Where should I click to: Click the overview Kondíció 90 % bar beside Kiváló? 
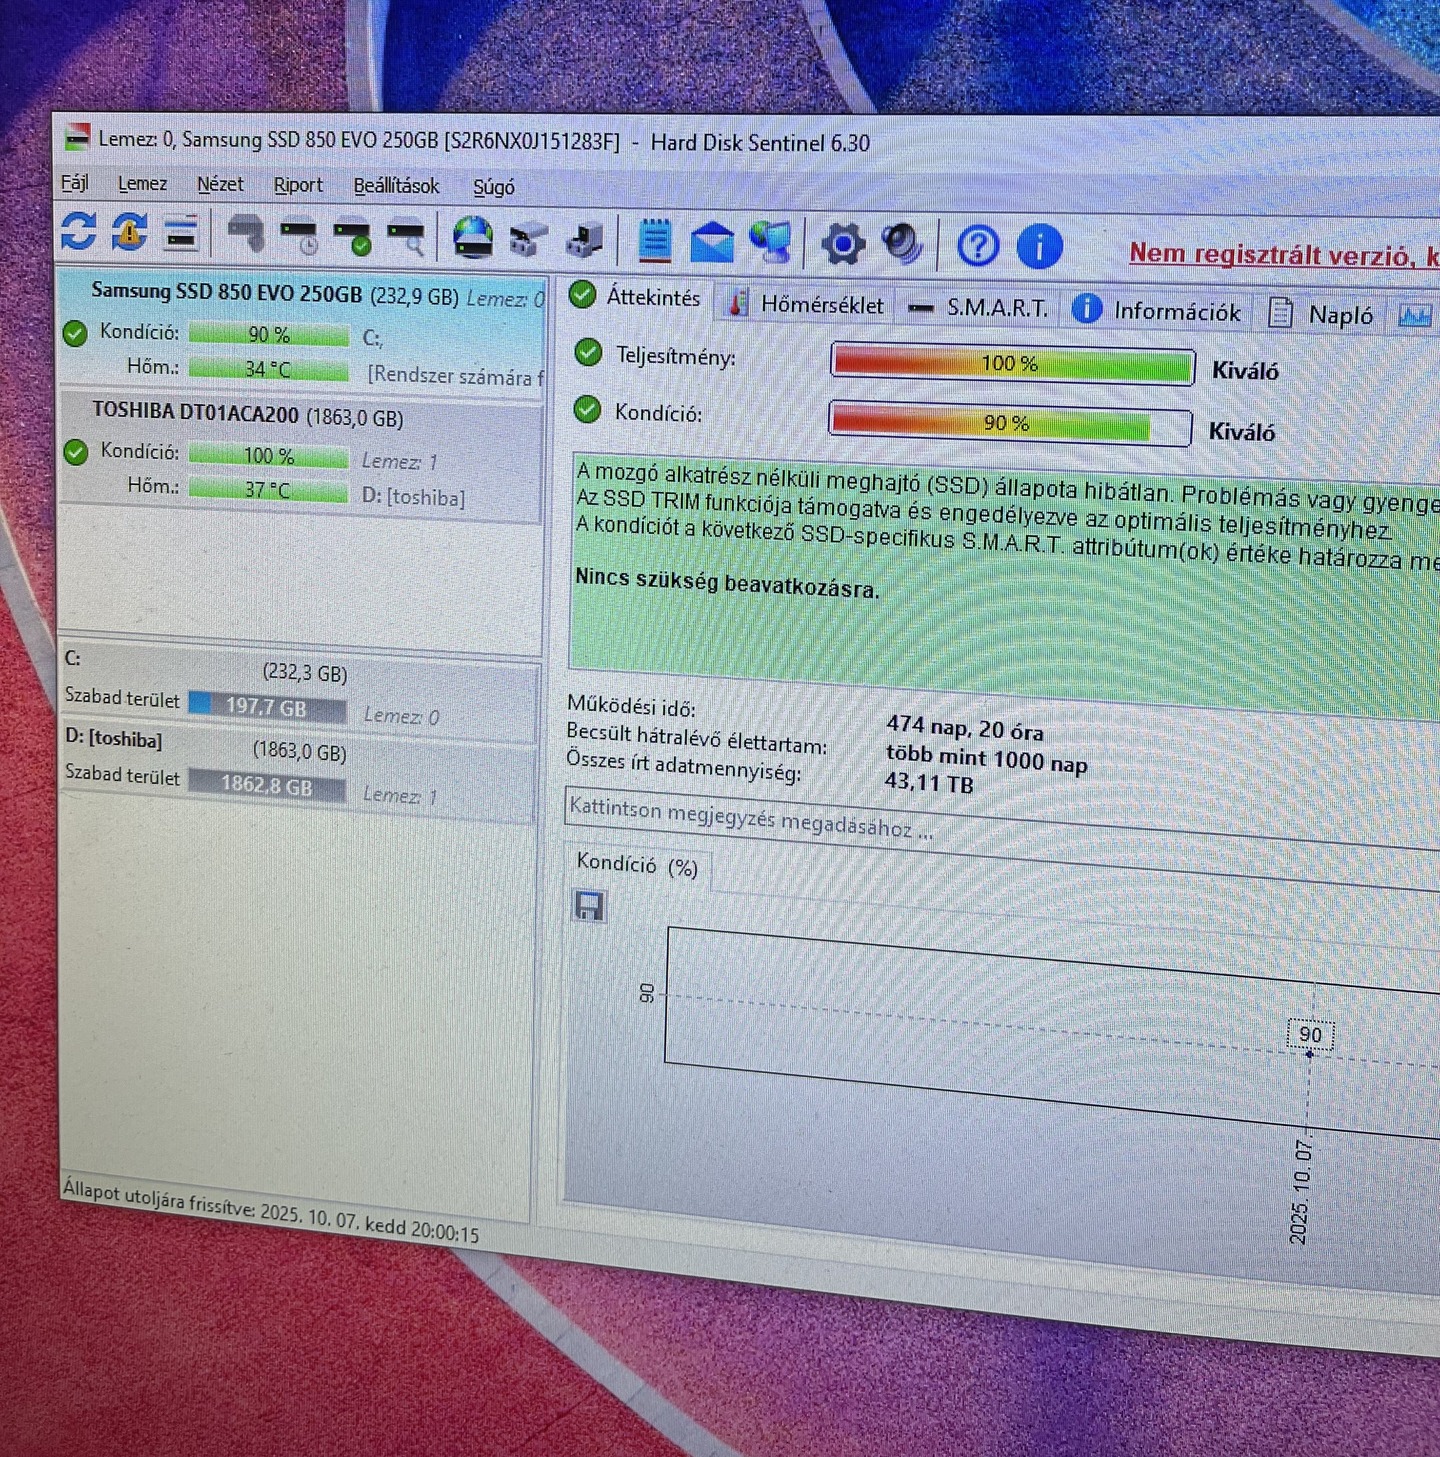click(x=1010, y=424)
